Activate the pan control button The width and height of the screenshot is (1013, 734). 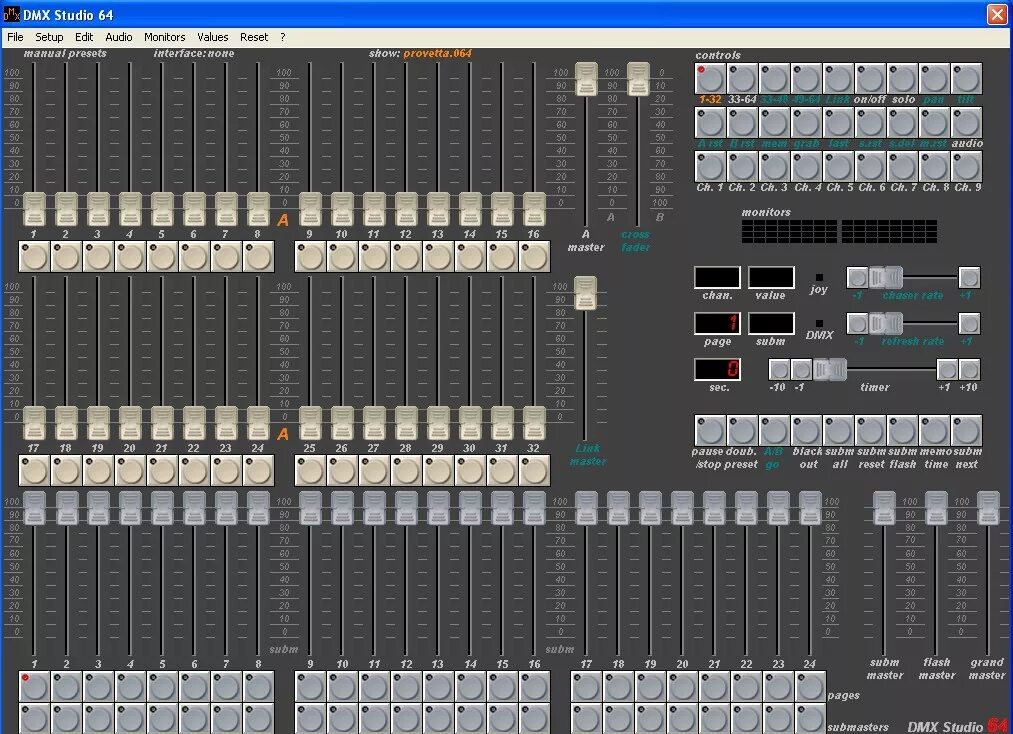coord(934,79)
